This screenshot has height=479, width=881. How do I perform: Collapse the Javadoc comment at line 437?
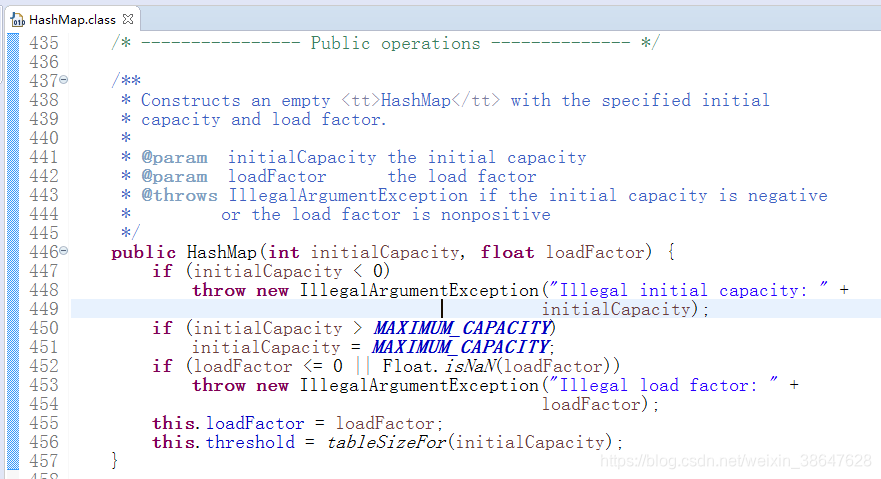64,80
